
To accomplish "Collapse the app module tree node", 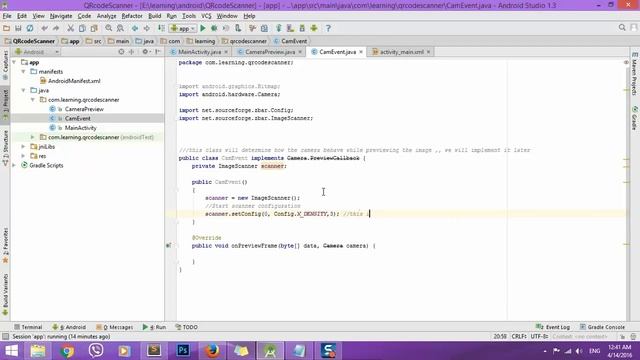I will click(14, 62).
